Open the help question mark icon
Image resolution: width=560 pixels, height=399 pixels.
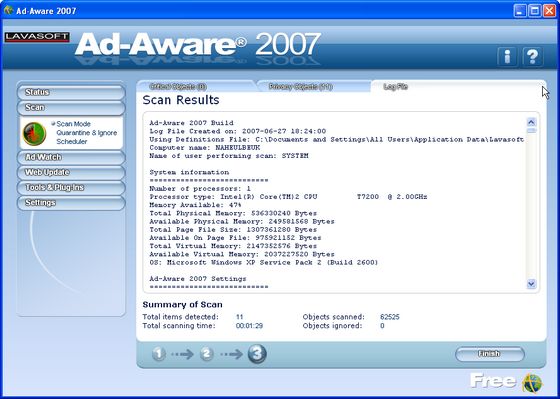(532, 56)
